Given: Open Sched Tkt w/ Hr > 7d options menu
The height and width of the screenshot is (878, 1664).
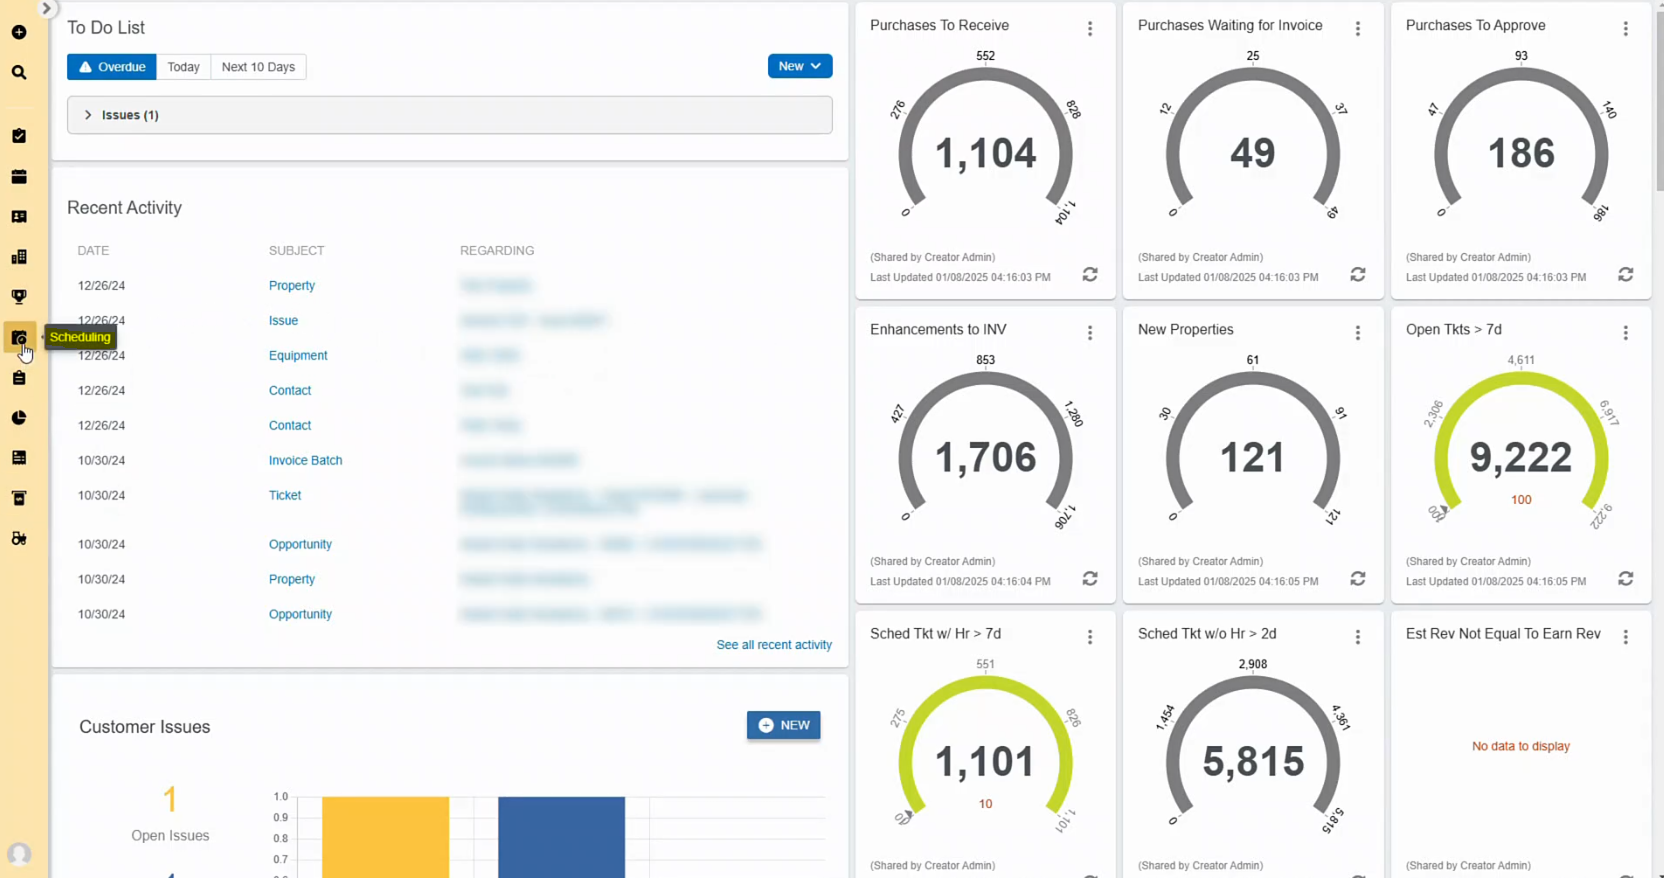Looking at the screenshot, I should pos(1090,637).
